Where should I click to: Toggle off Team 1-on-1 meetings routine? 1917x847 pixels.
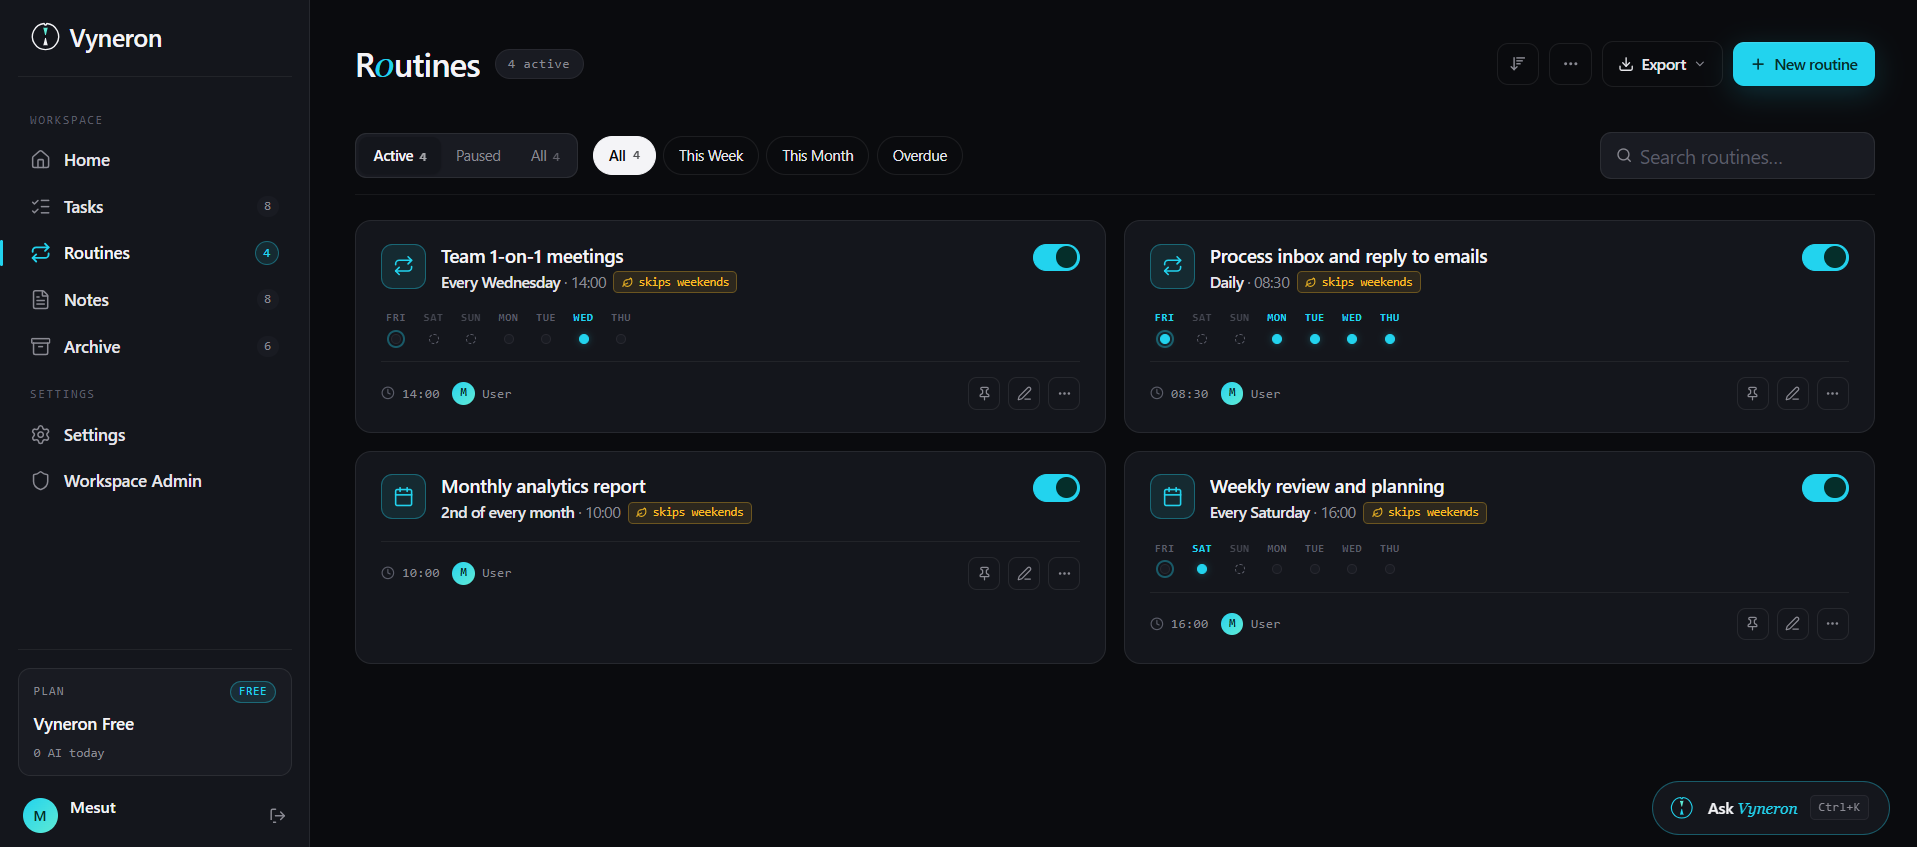pyautogui.click(x=1056, y=257)
